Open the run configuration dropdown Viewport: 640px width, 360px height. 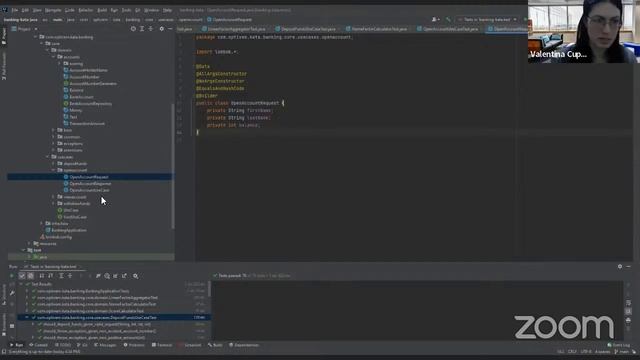tap(487, 19)
